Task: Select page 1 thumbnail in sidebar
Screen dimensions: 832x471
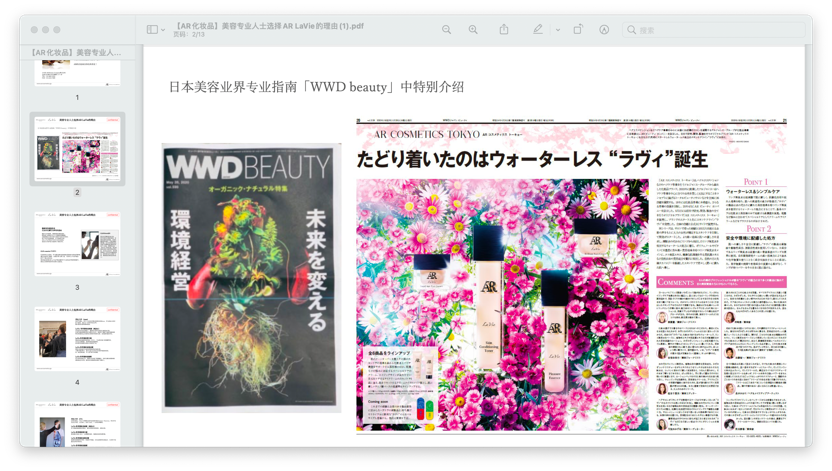Action: [x=77, y=73]
